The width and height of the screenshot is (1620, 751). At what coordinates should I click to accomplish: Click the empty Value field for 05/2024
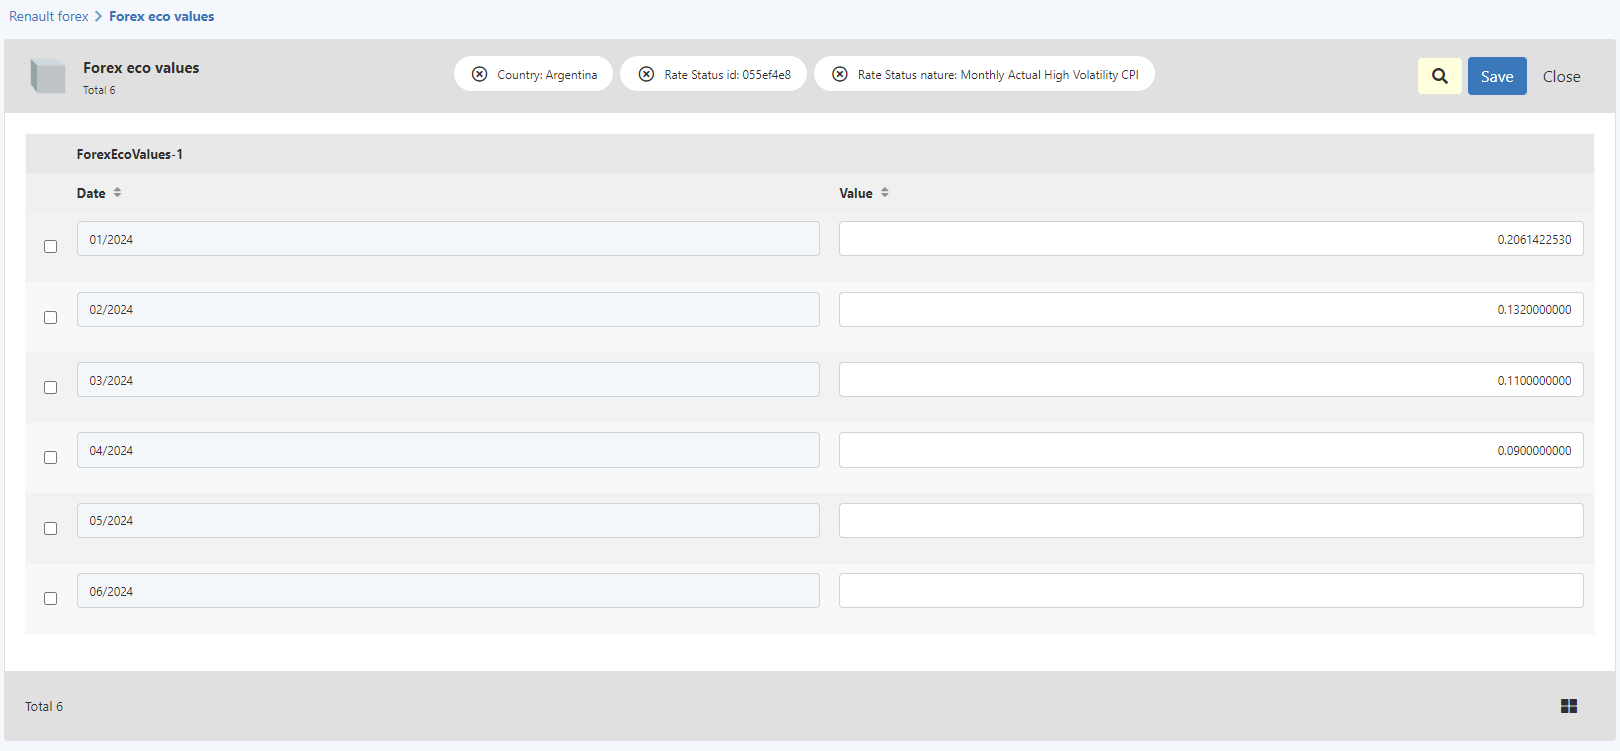[1211, 520]
